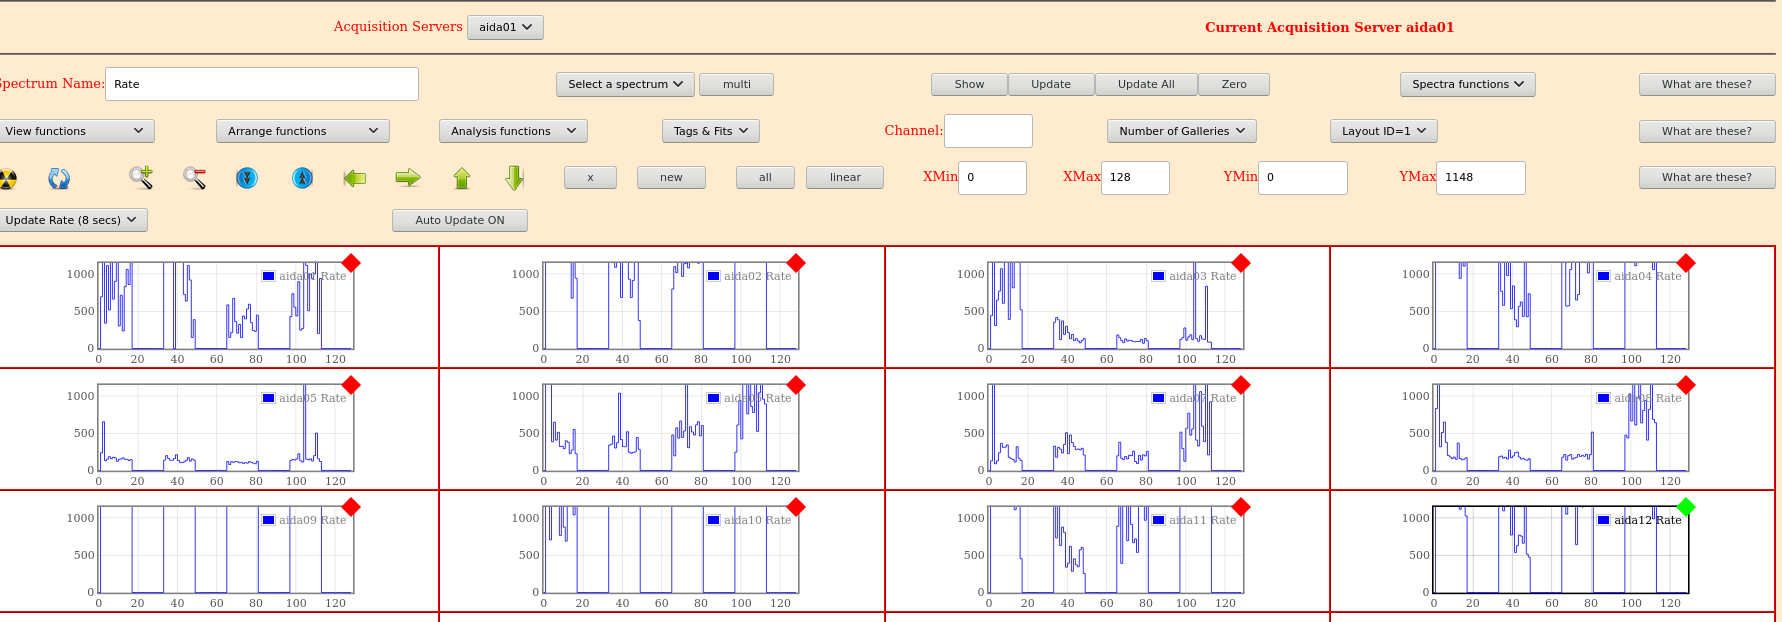Toggle the green diamond on aida12 plot

pos(1686,507)
